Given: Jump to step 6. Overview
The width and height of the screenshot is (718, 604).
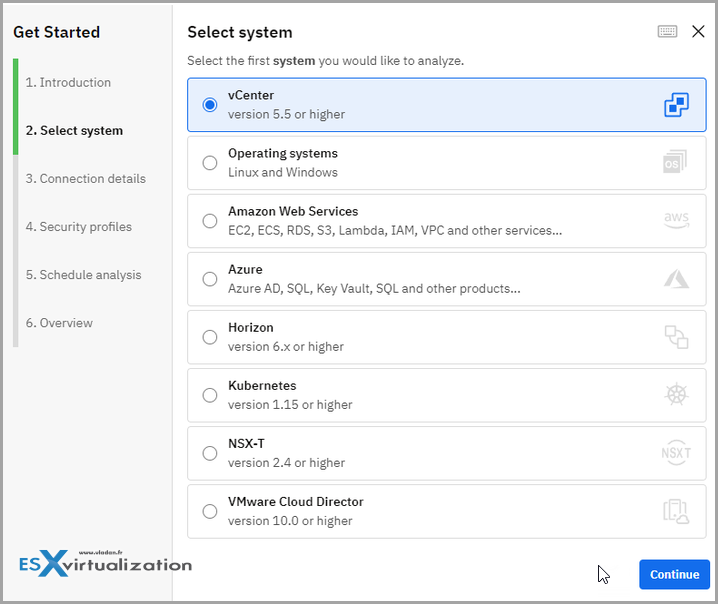Looking at the screenshot, I should (x=59, y=323).
